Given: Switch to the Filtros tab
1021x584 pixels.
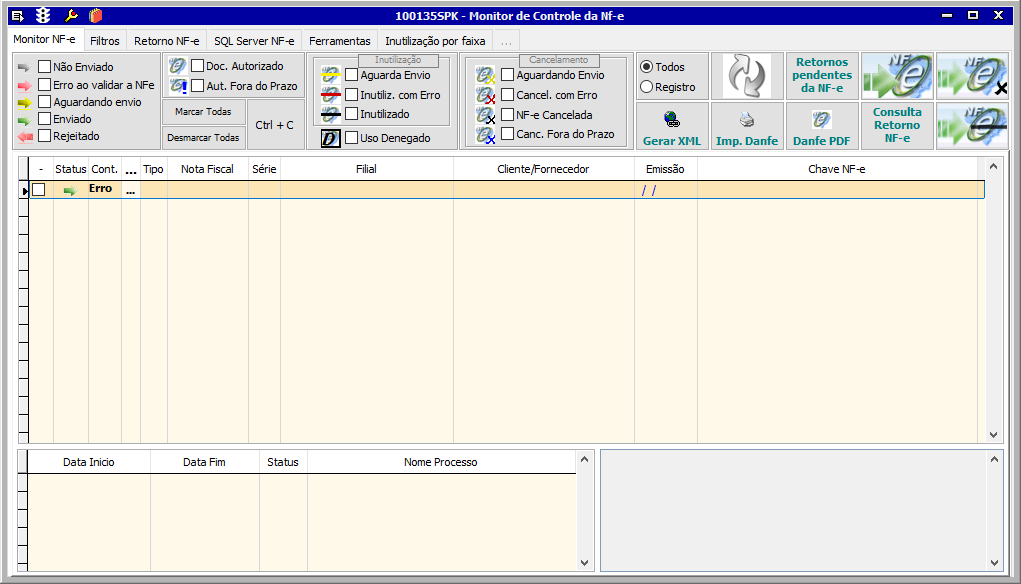Looking at the screenshot, I should pos(104,41).
